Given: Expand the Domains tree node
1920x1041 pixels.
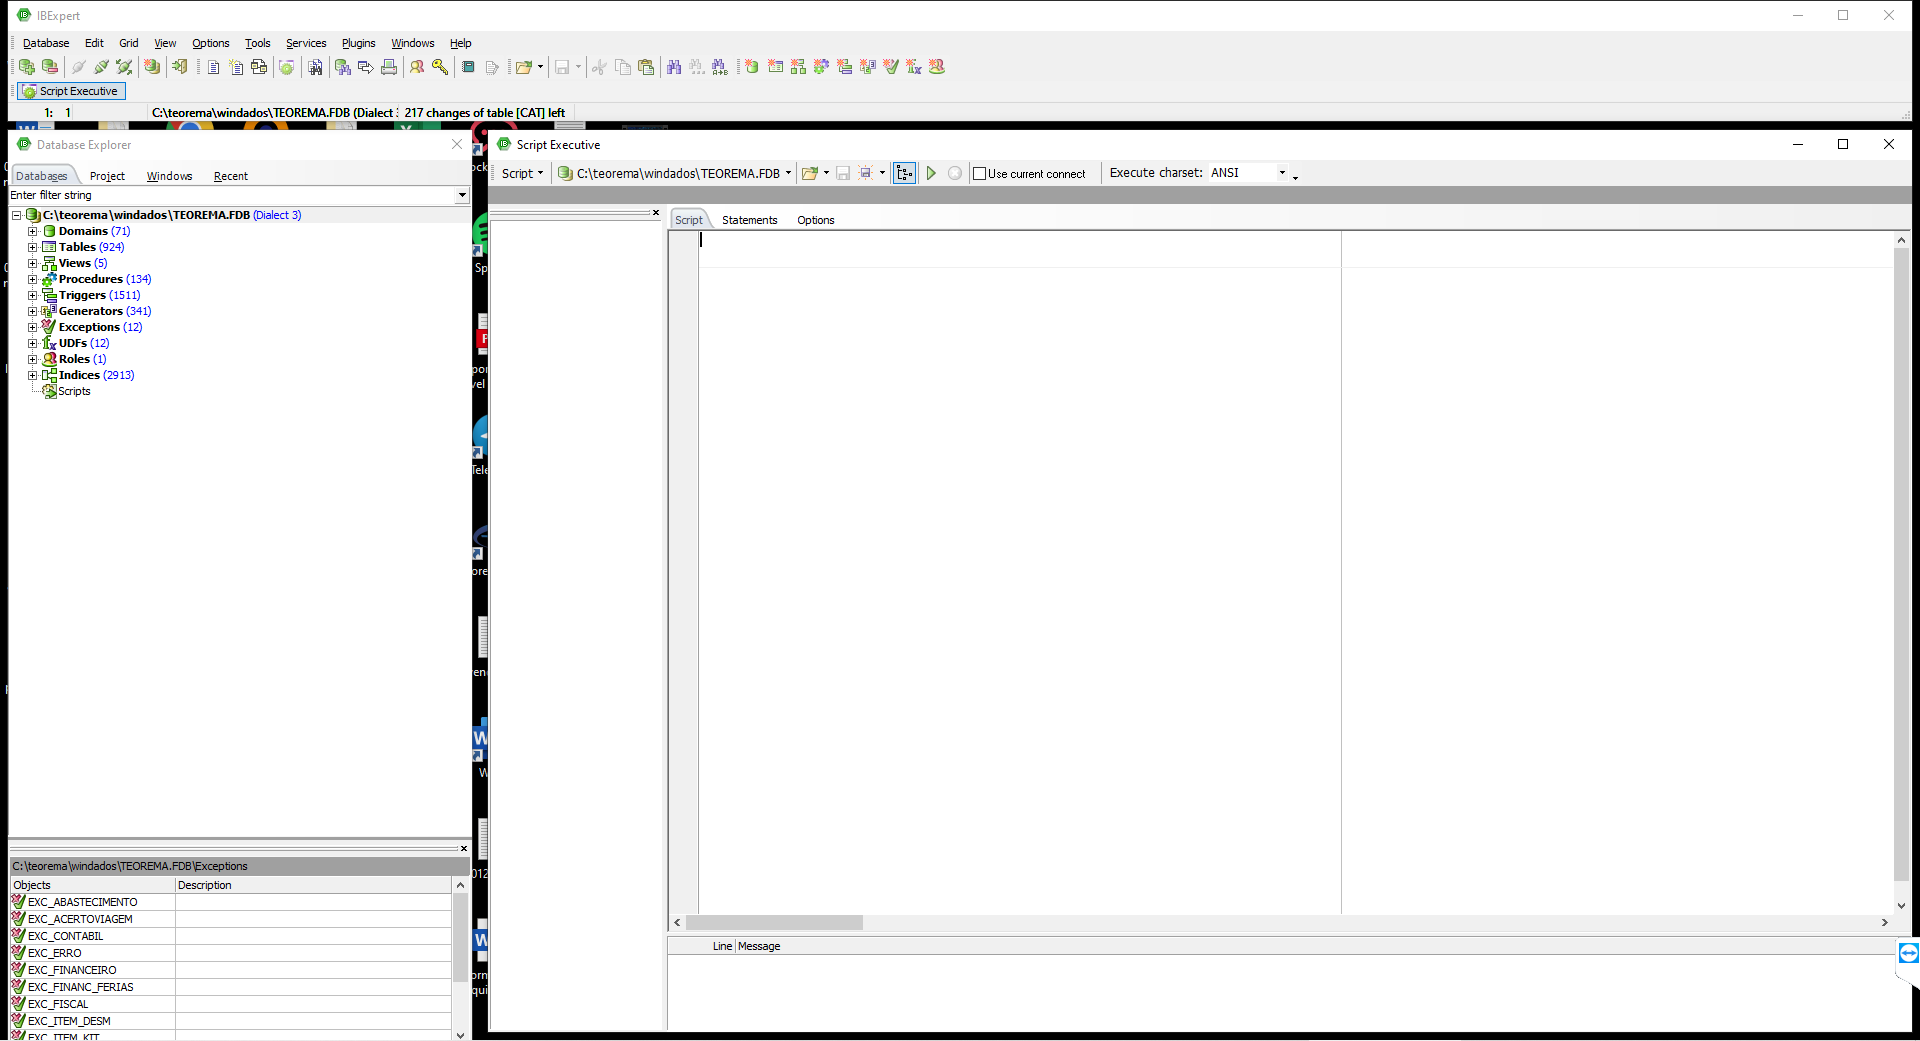Looking at the screenshot, I should (x=33, y=231).
